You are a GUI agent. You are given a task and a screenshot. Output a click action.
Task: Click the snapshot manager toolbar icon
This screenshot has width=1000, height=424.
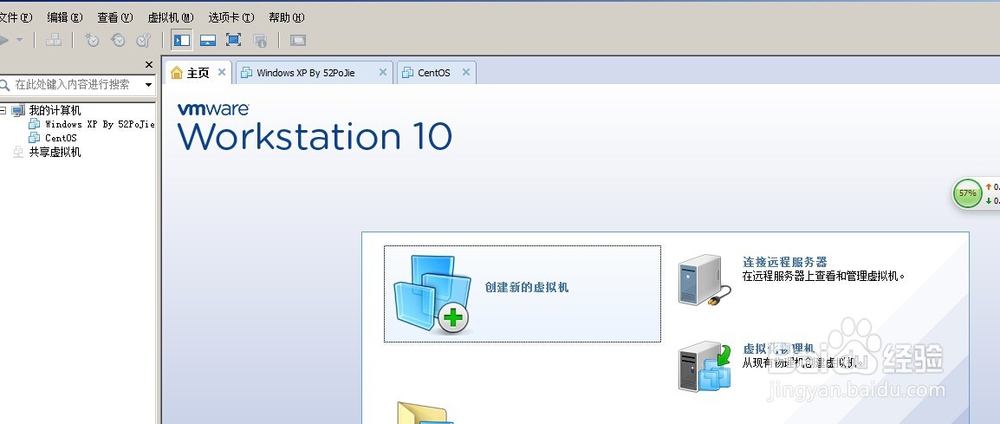pos(143,40)
